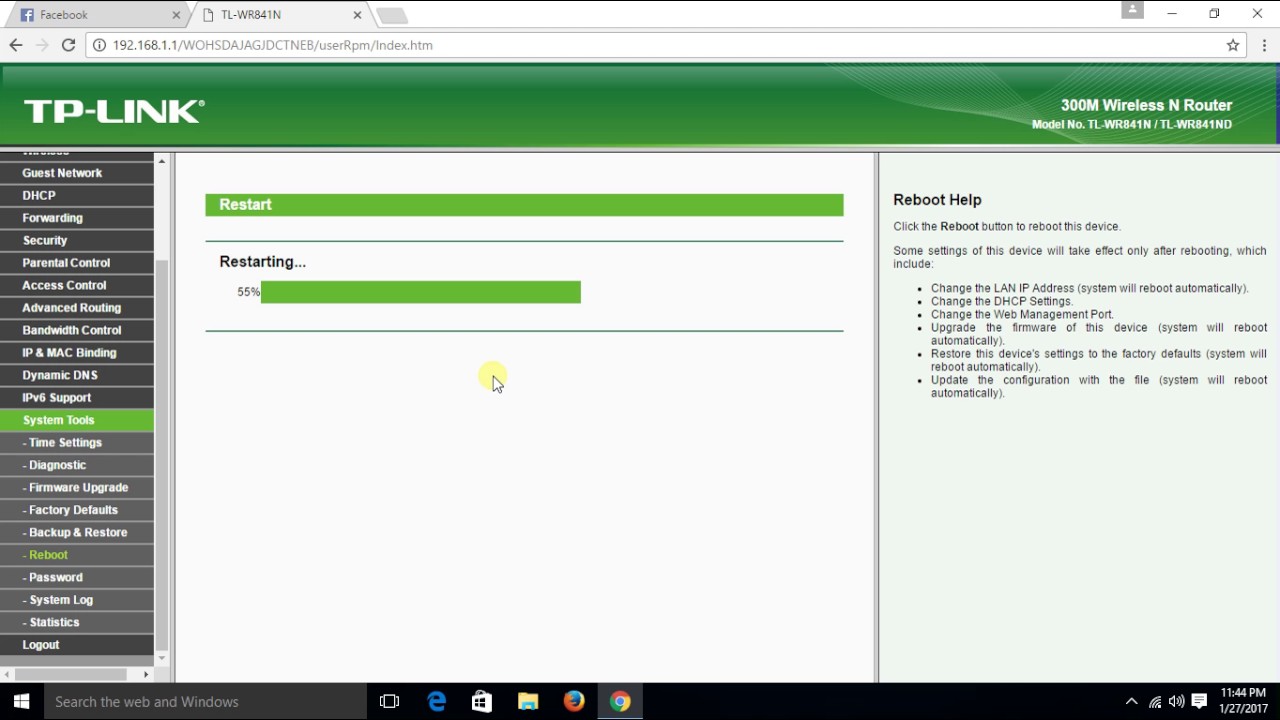Open the Security menu
The width and height of the screenshot is (1280, 720).
point(77,240)
